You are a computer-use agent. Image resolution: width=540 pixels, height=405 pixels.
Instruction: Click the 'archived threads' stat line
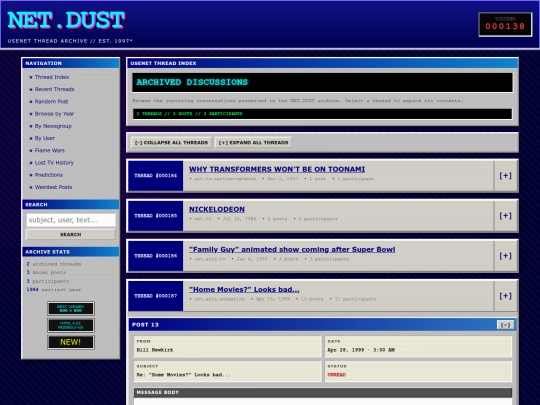coord(54,264)
